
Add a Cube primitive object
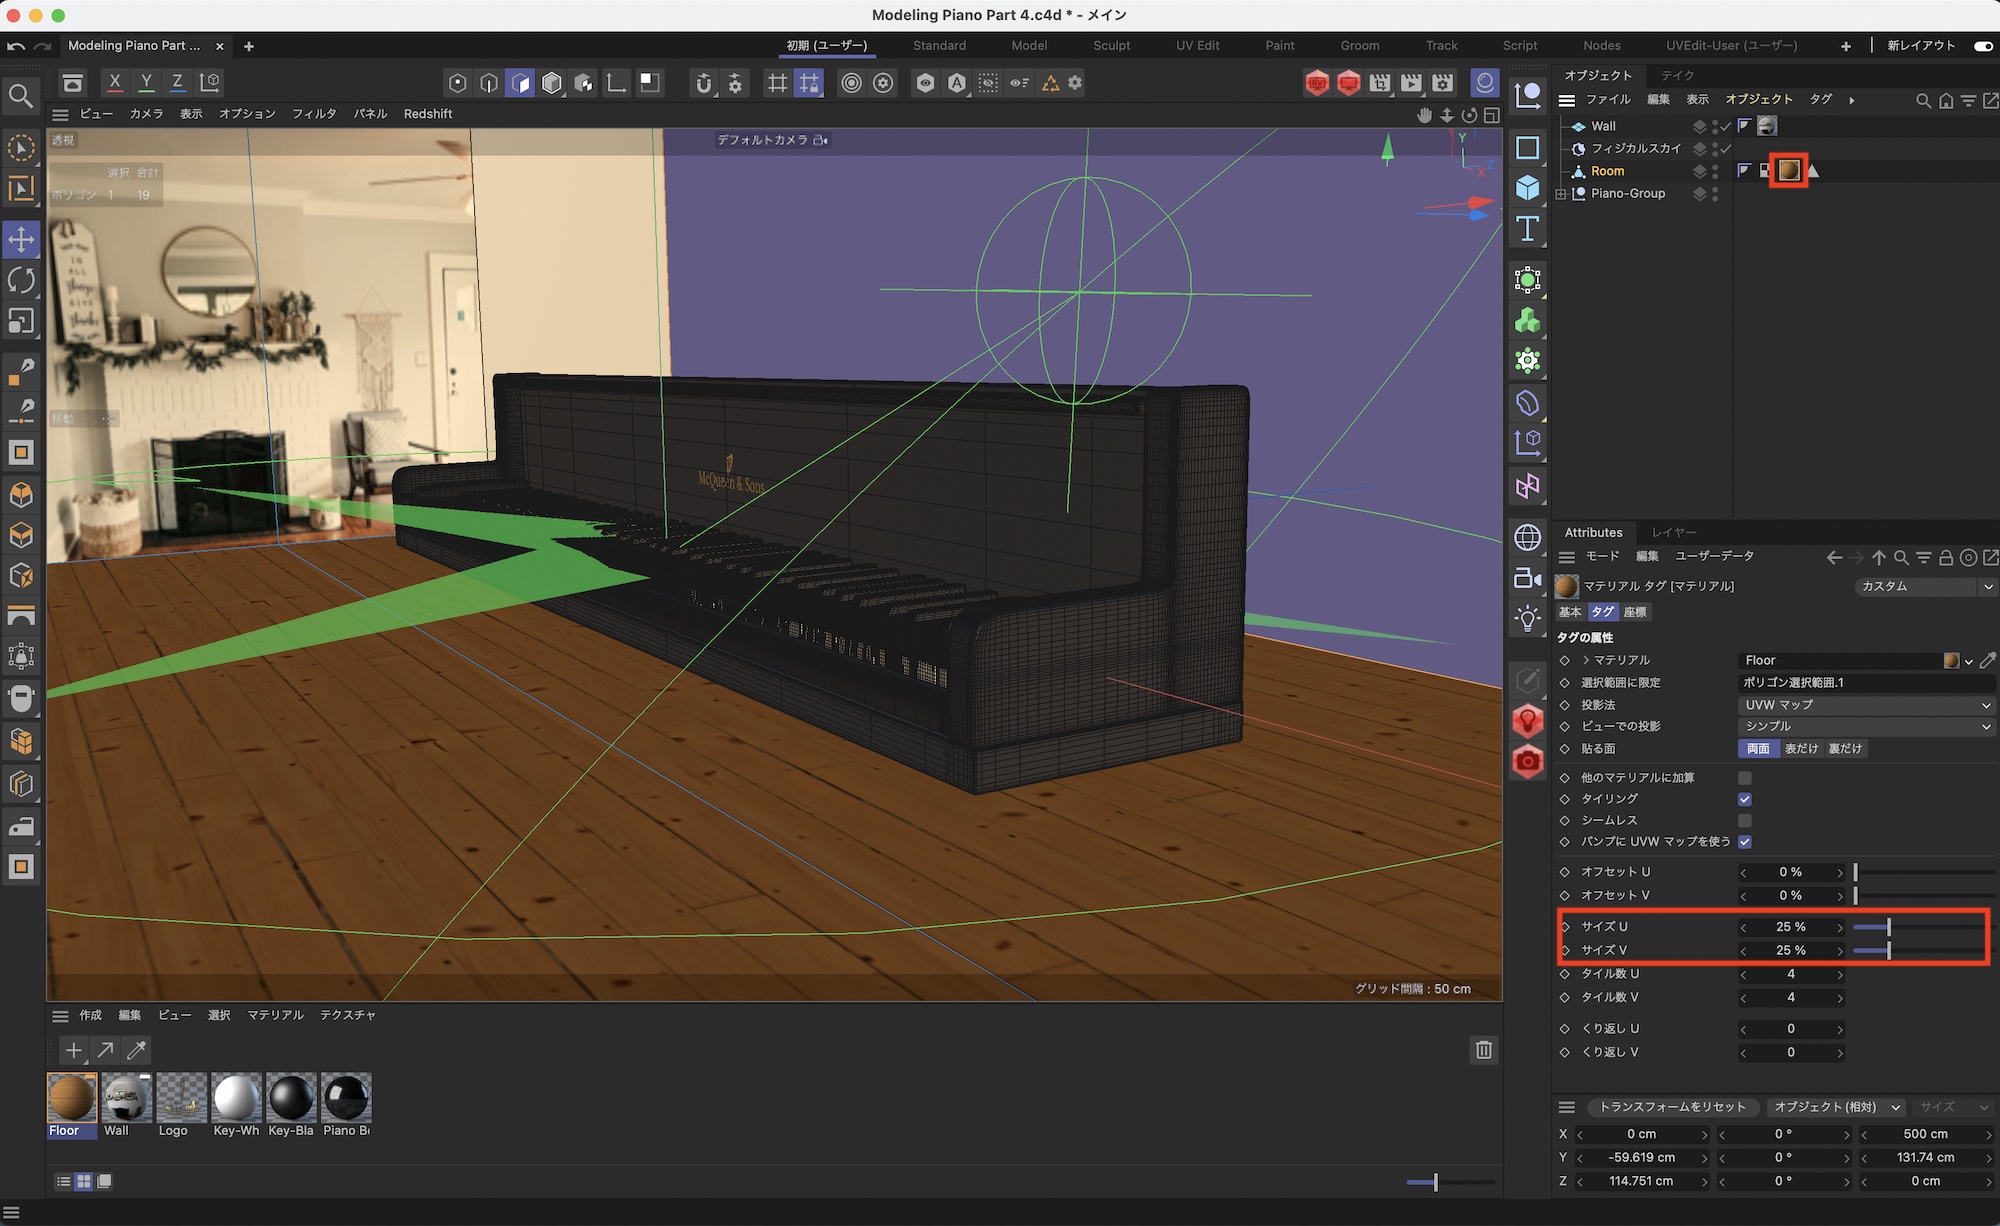pyautogui.click(x=1527, y=188)
